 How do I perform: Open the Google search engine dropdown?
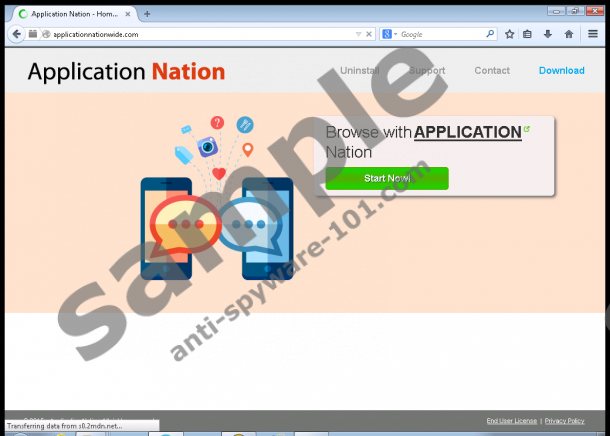pyautogui.click(x=389, y=34)
